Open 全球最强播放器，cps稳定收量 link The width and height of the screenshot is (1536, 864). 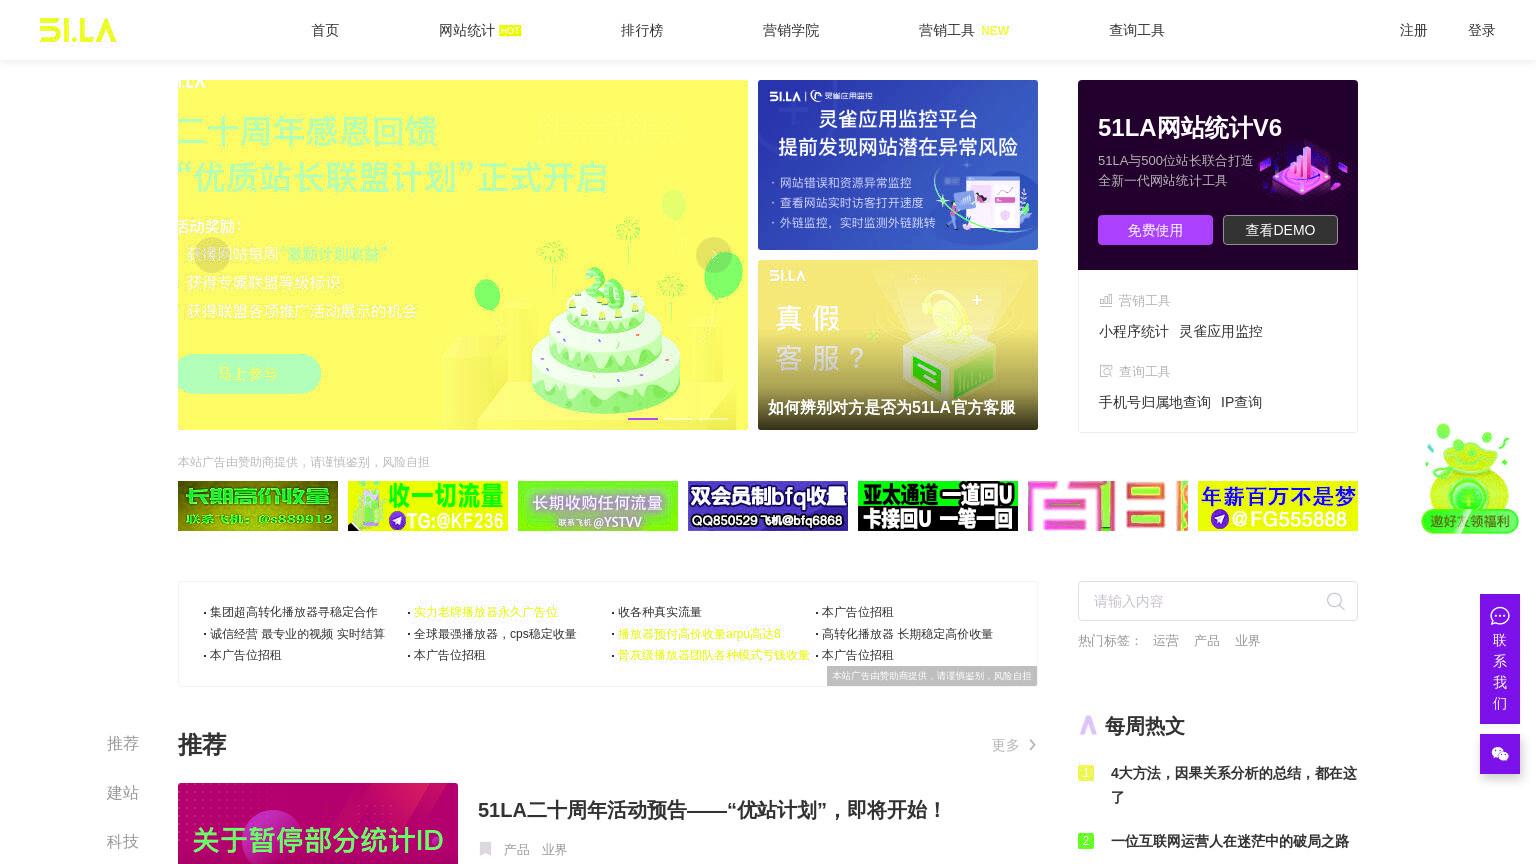(495, 634)
